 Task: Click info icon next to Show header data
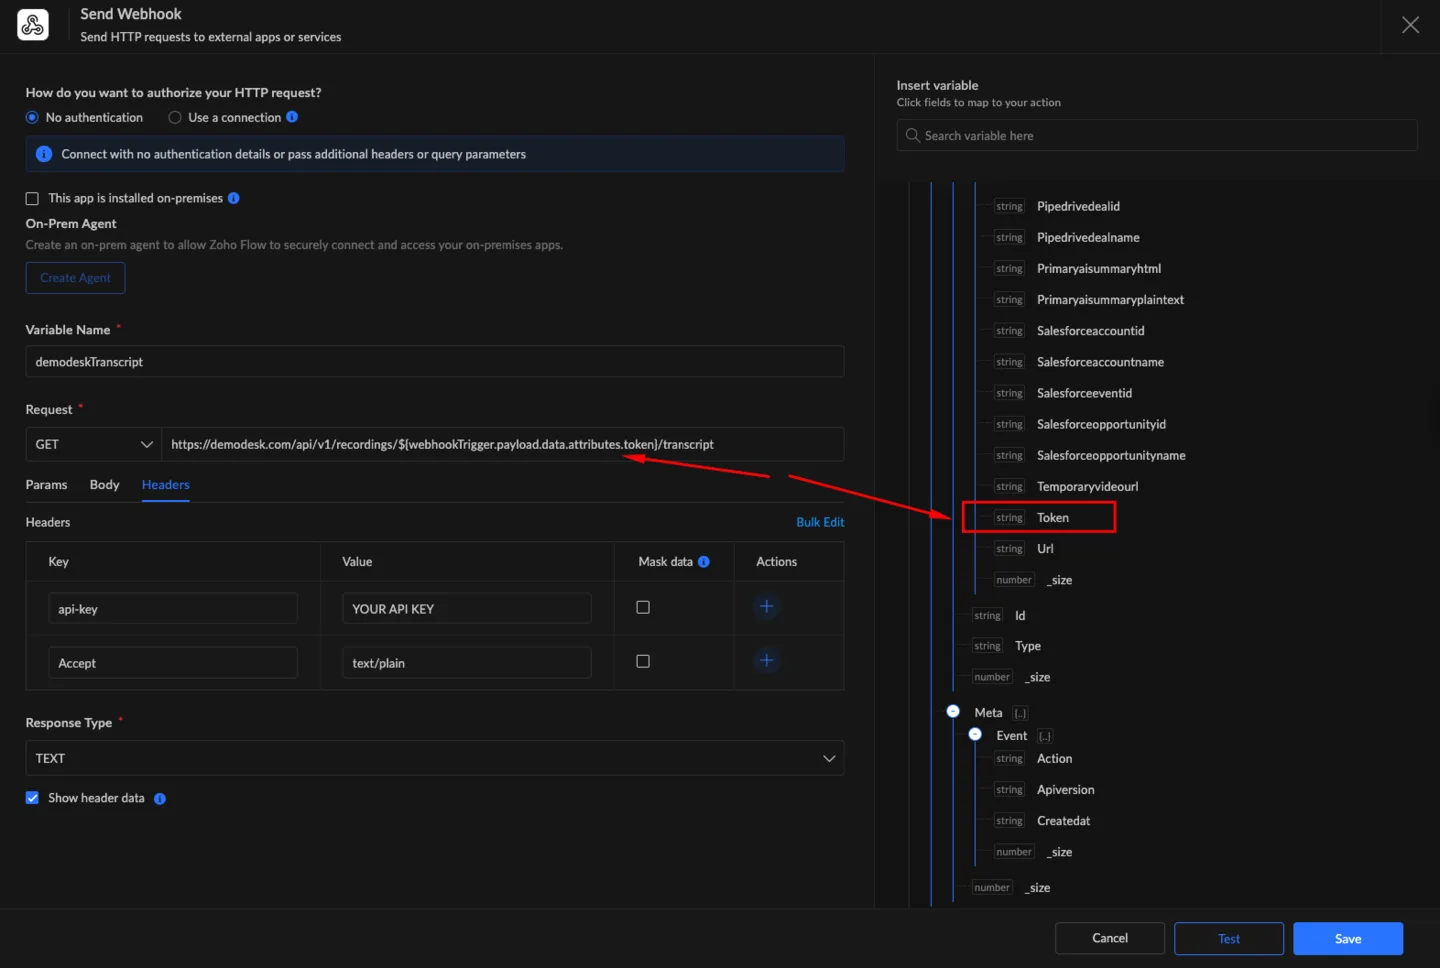point(160,799)
